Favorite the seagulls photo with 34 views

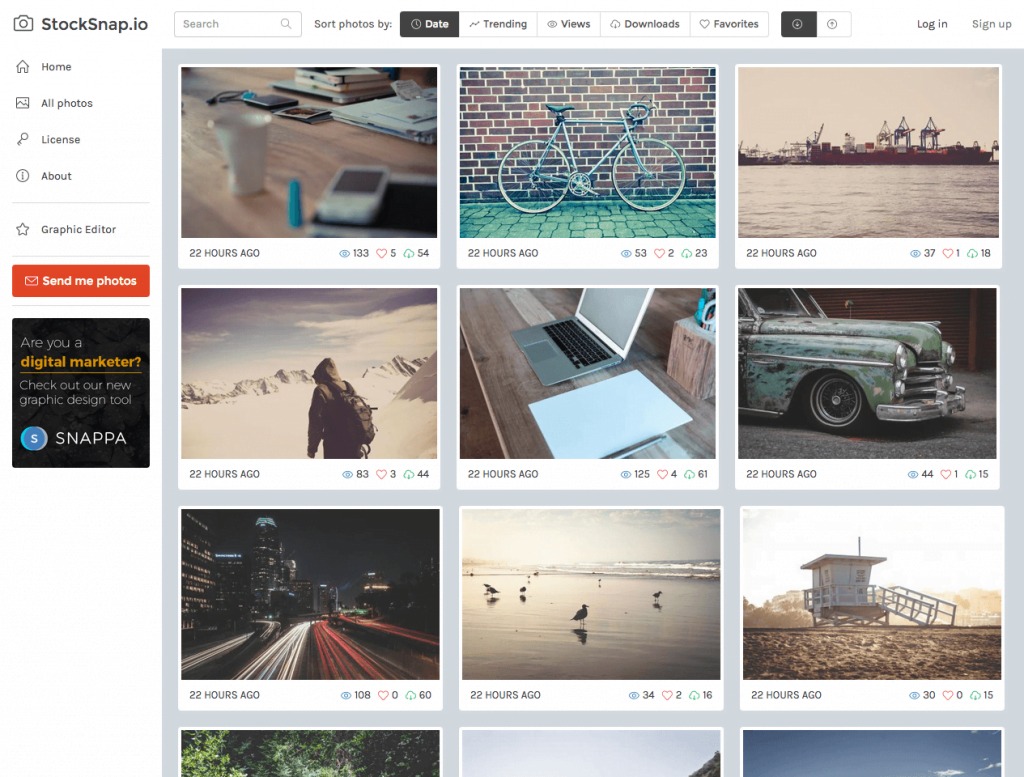pos(667,695)
